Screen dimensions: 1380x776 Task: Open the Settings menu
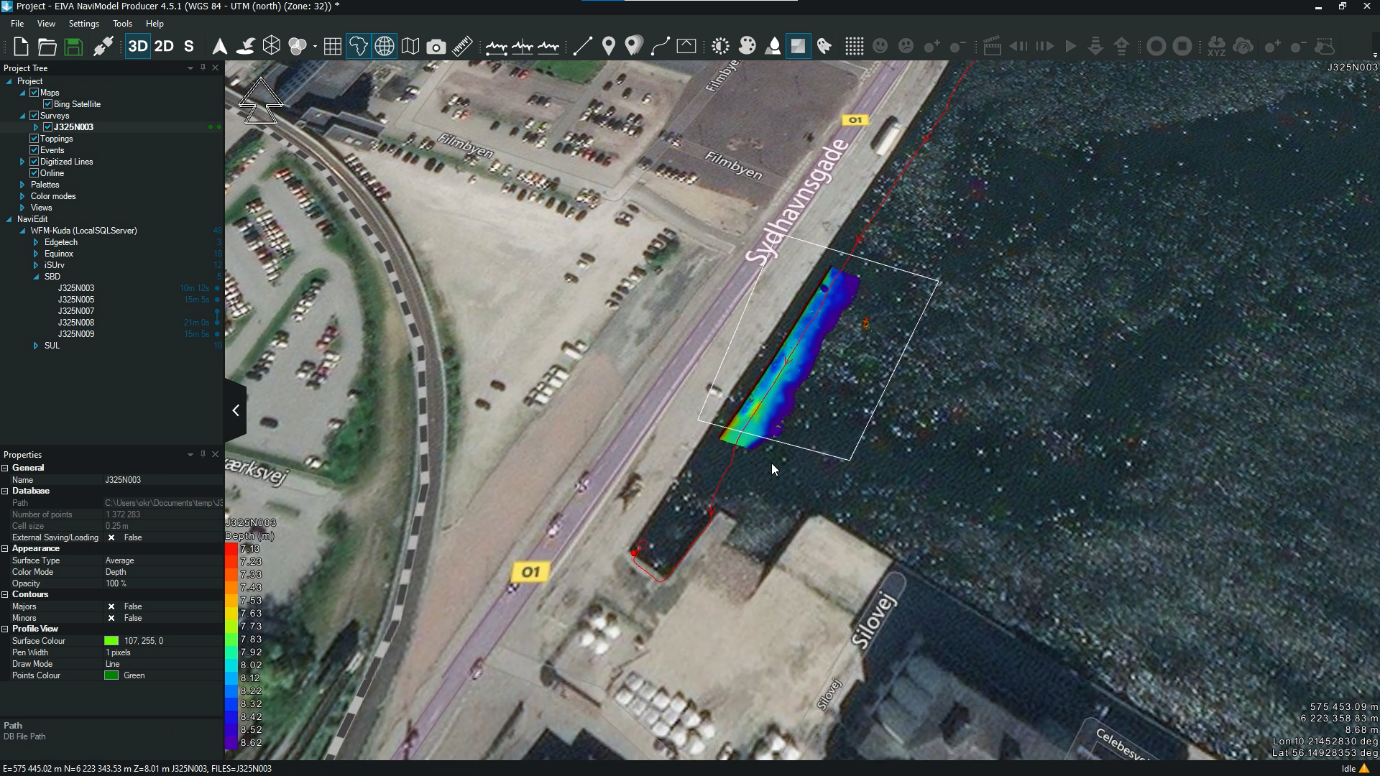[84, 23]
